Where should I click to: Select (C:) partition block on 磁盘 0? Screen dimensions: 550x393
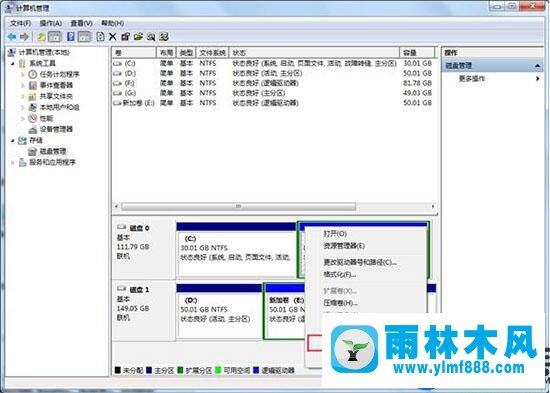coord(236,249)
